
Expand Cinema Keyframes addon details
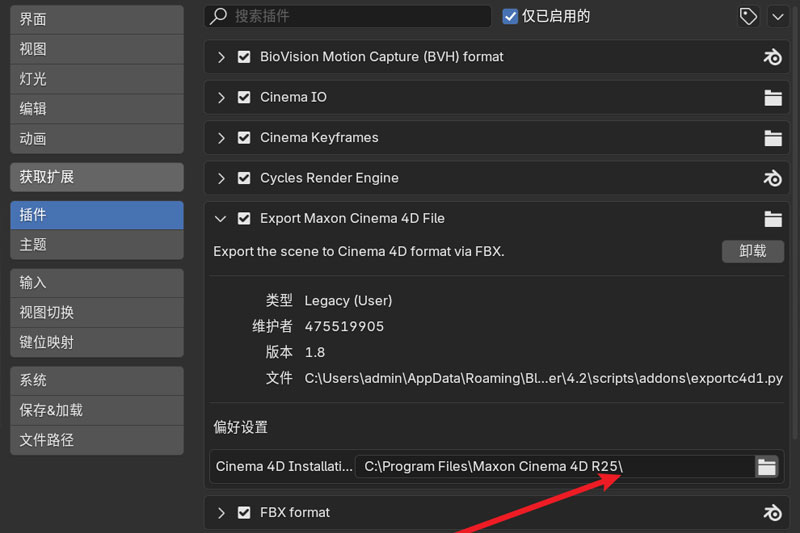[221, 138]
